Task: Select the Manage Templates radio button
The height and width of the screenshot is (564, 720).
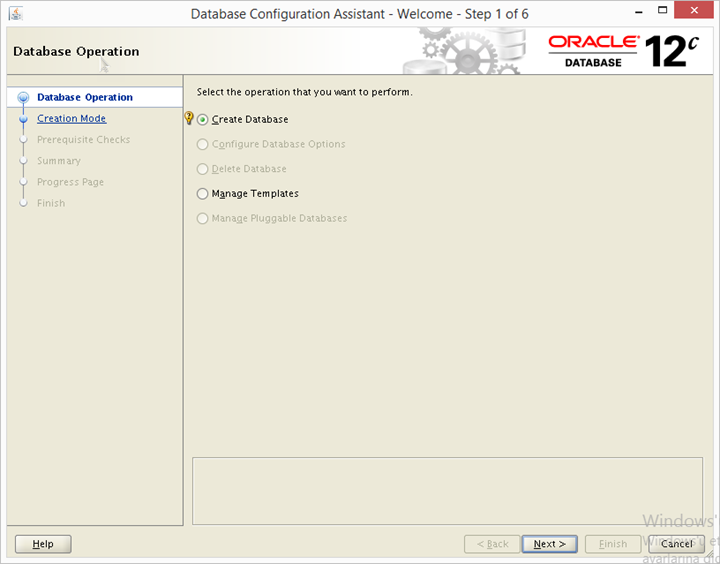Action: pos(202,194)
